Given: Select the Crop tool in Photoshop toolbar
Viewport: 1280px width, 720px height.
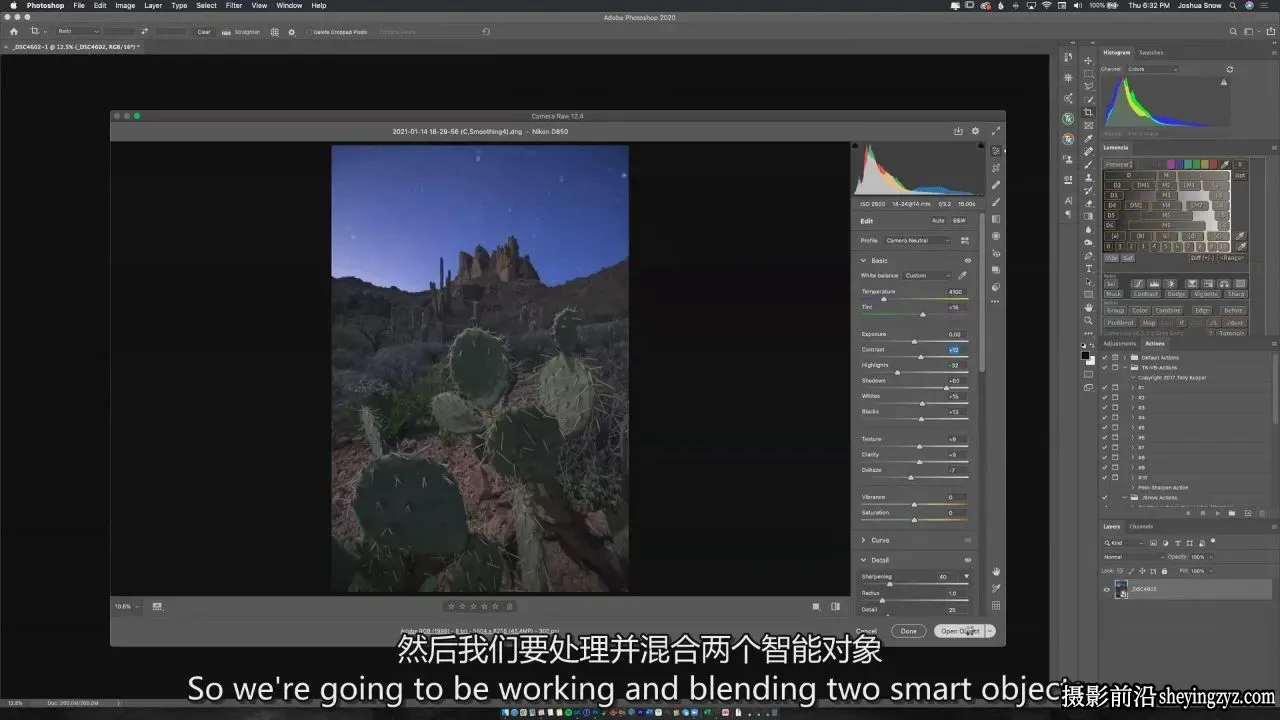Looking at the screenshot, I should [x=1089, y=112].
